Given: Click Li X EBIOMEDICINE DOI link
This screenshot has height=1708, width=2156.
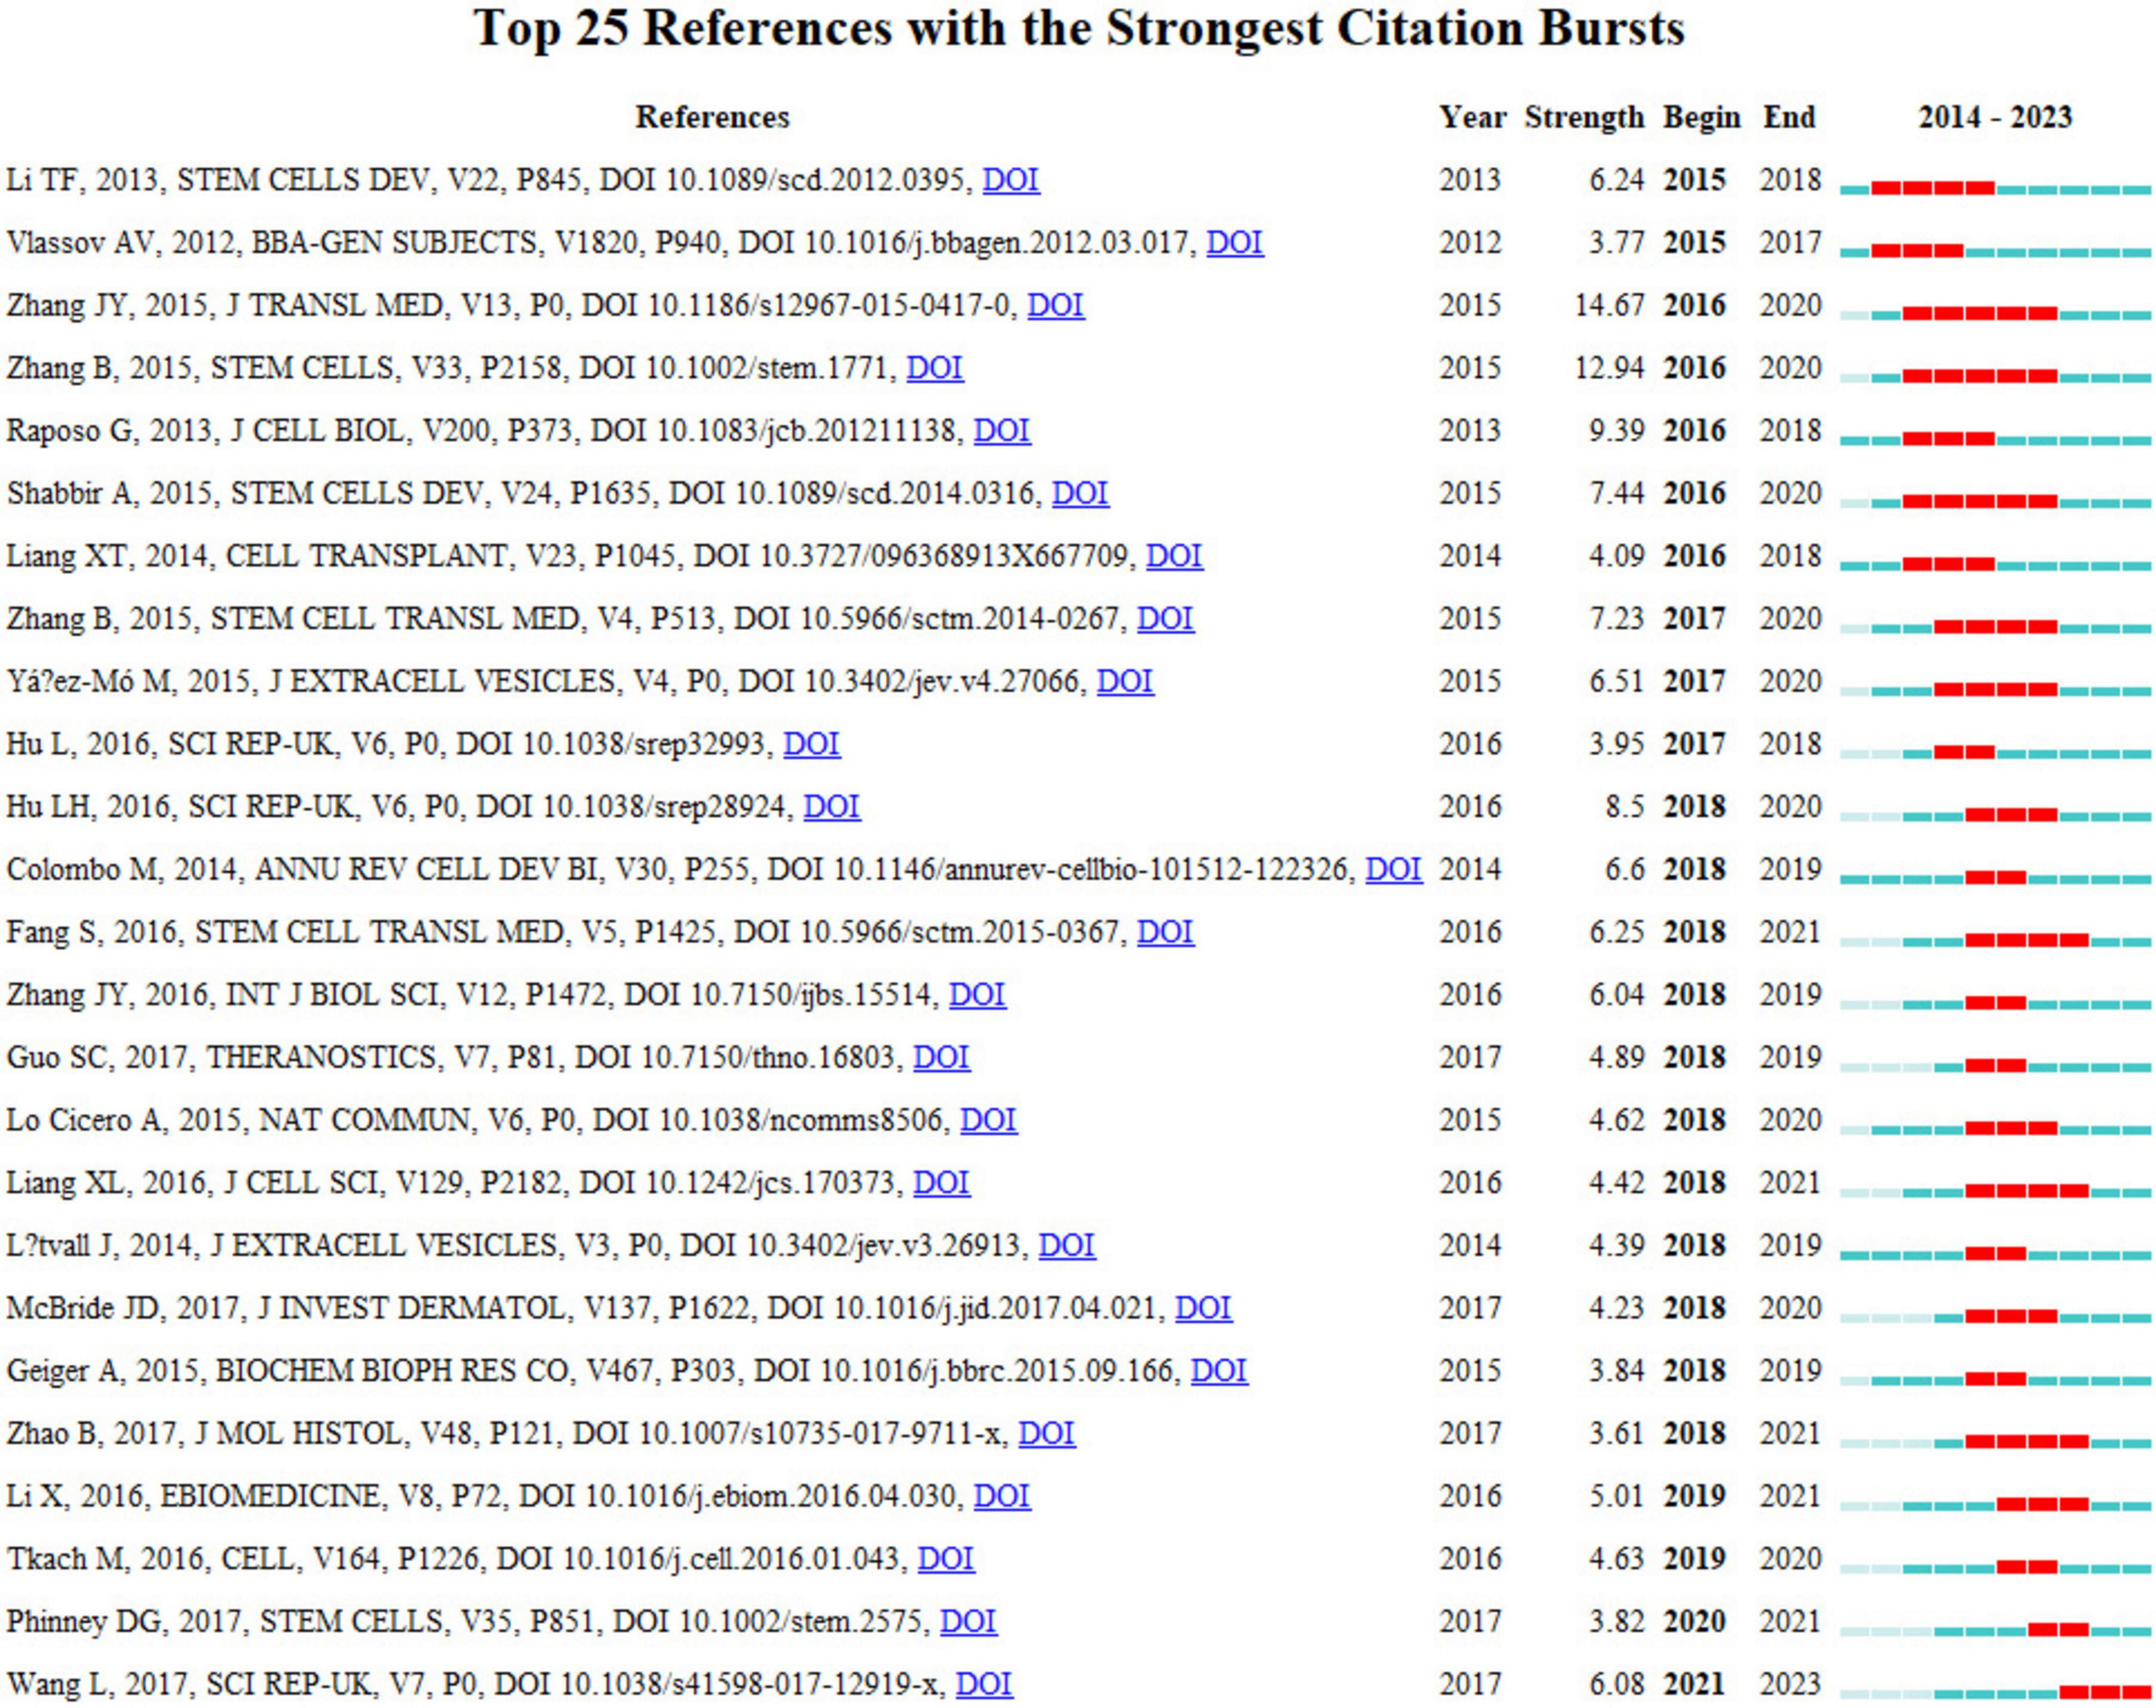Looking at the screenshot, I should 1002,1496.
